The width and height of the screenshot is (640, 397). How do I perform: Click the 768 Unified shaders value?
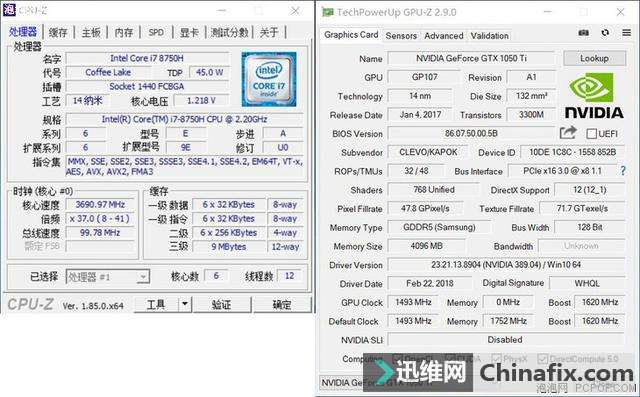434,190
